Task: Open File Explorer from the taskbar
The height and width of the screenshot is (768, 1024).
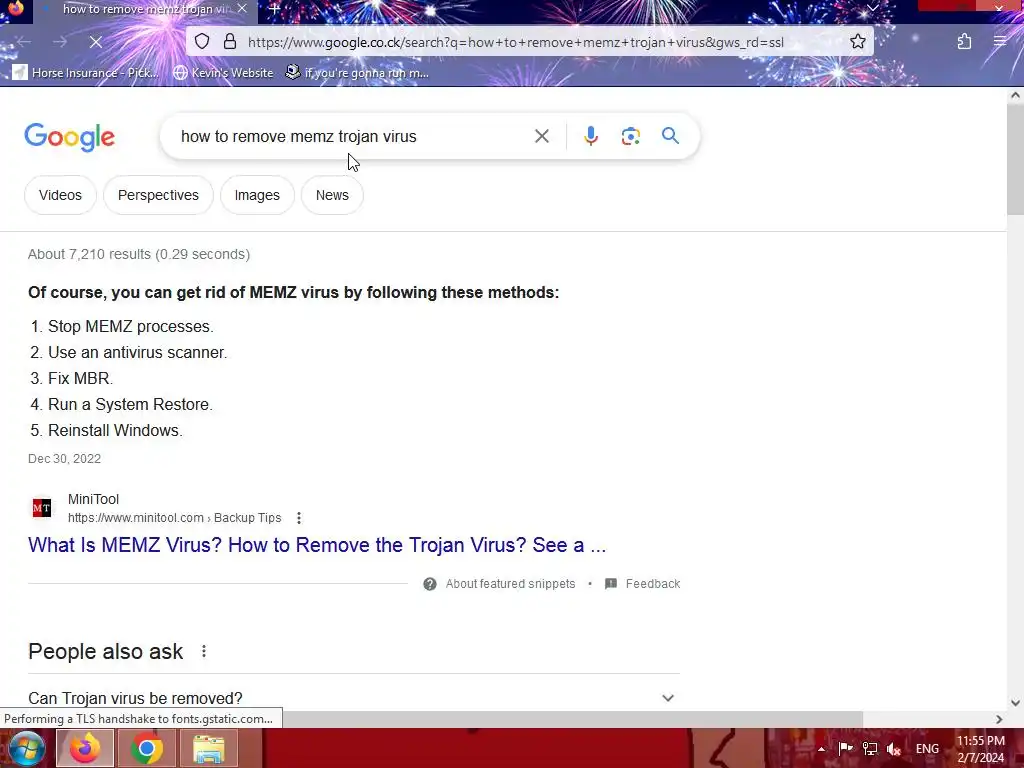Action: point(209,748)
